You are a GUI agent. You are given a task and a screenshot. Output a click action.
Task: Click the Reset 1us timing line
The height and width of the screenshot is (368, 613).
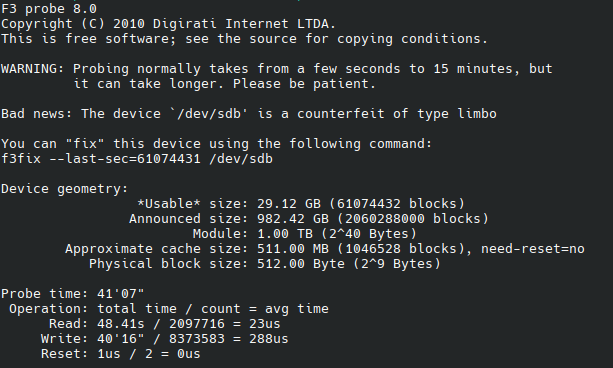tap(120, 354)
